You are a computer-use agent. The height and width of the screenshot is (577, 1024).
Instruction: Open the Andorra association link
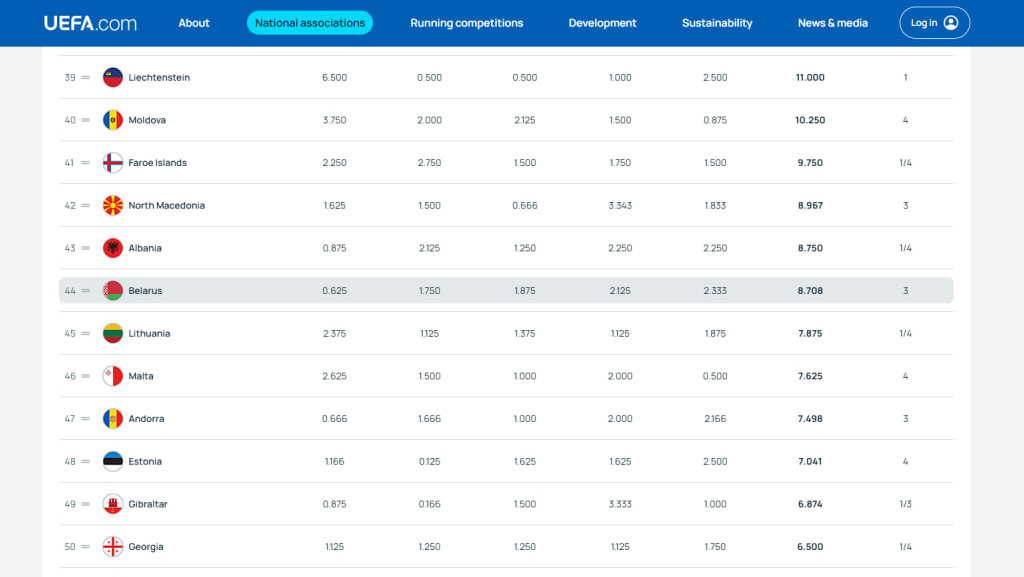coord(146,419)
